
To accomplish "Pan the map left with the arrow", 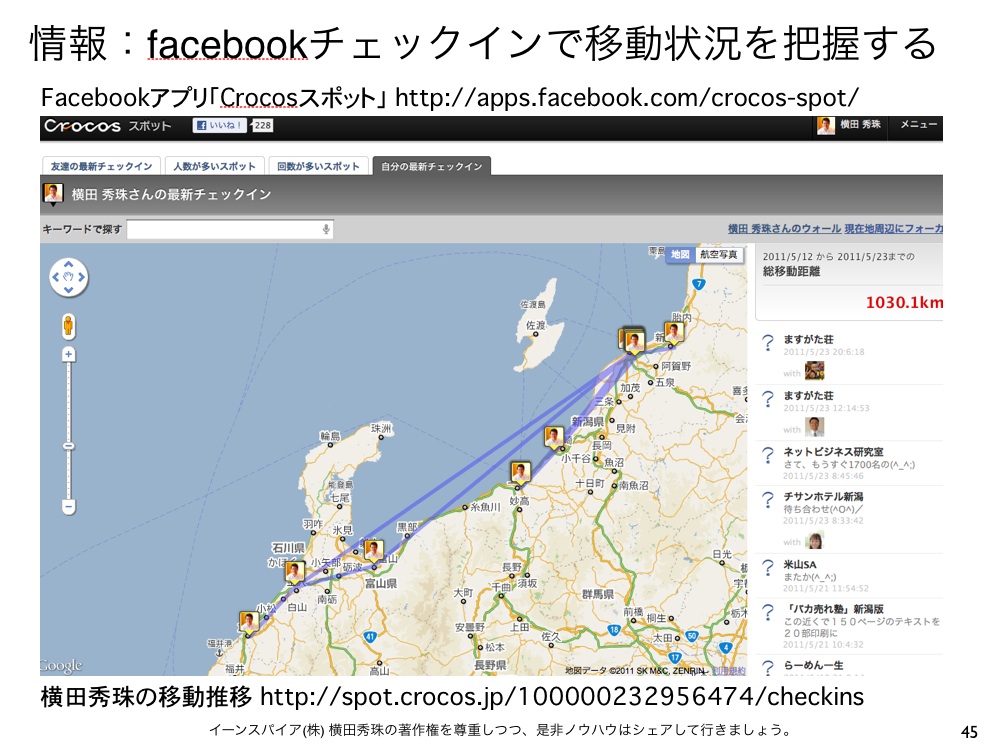I will tap(56, 277).
